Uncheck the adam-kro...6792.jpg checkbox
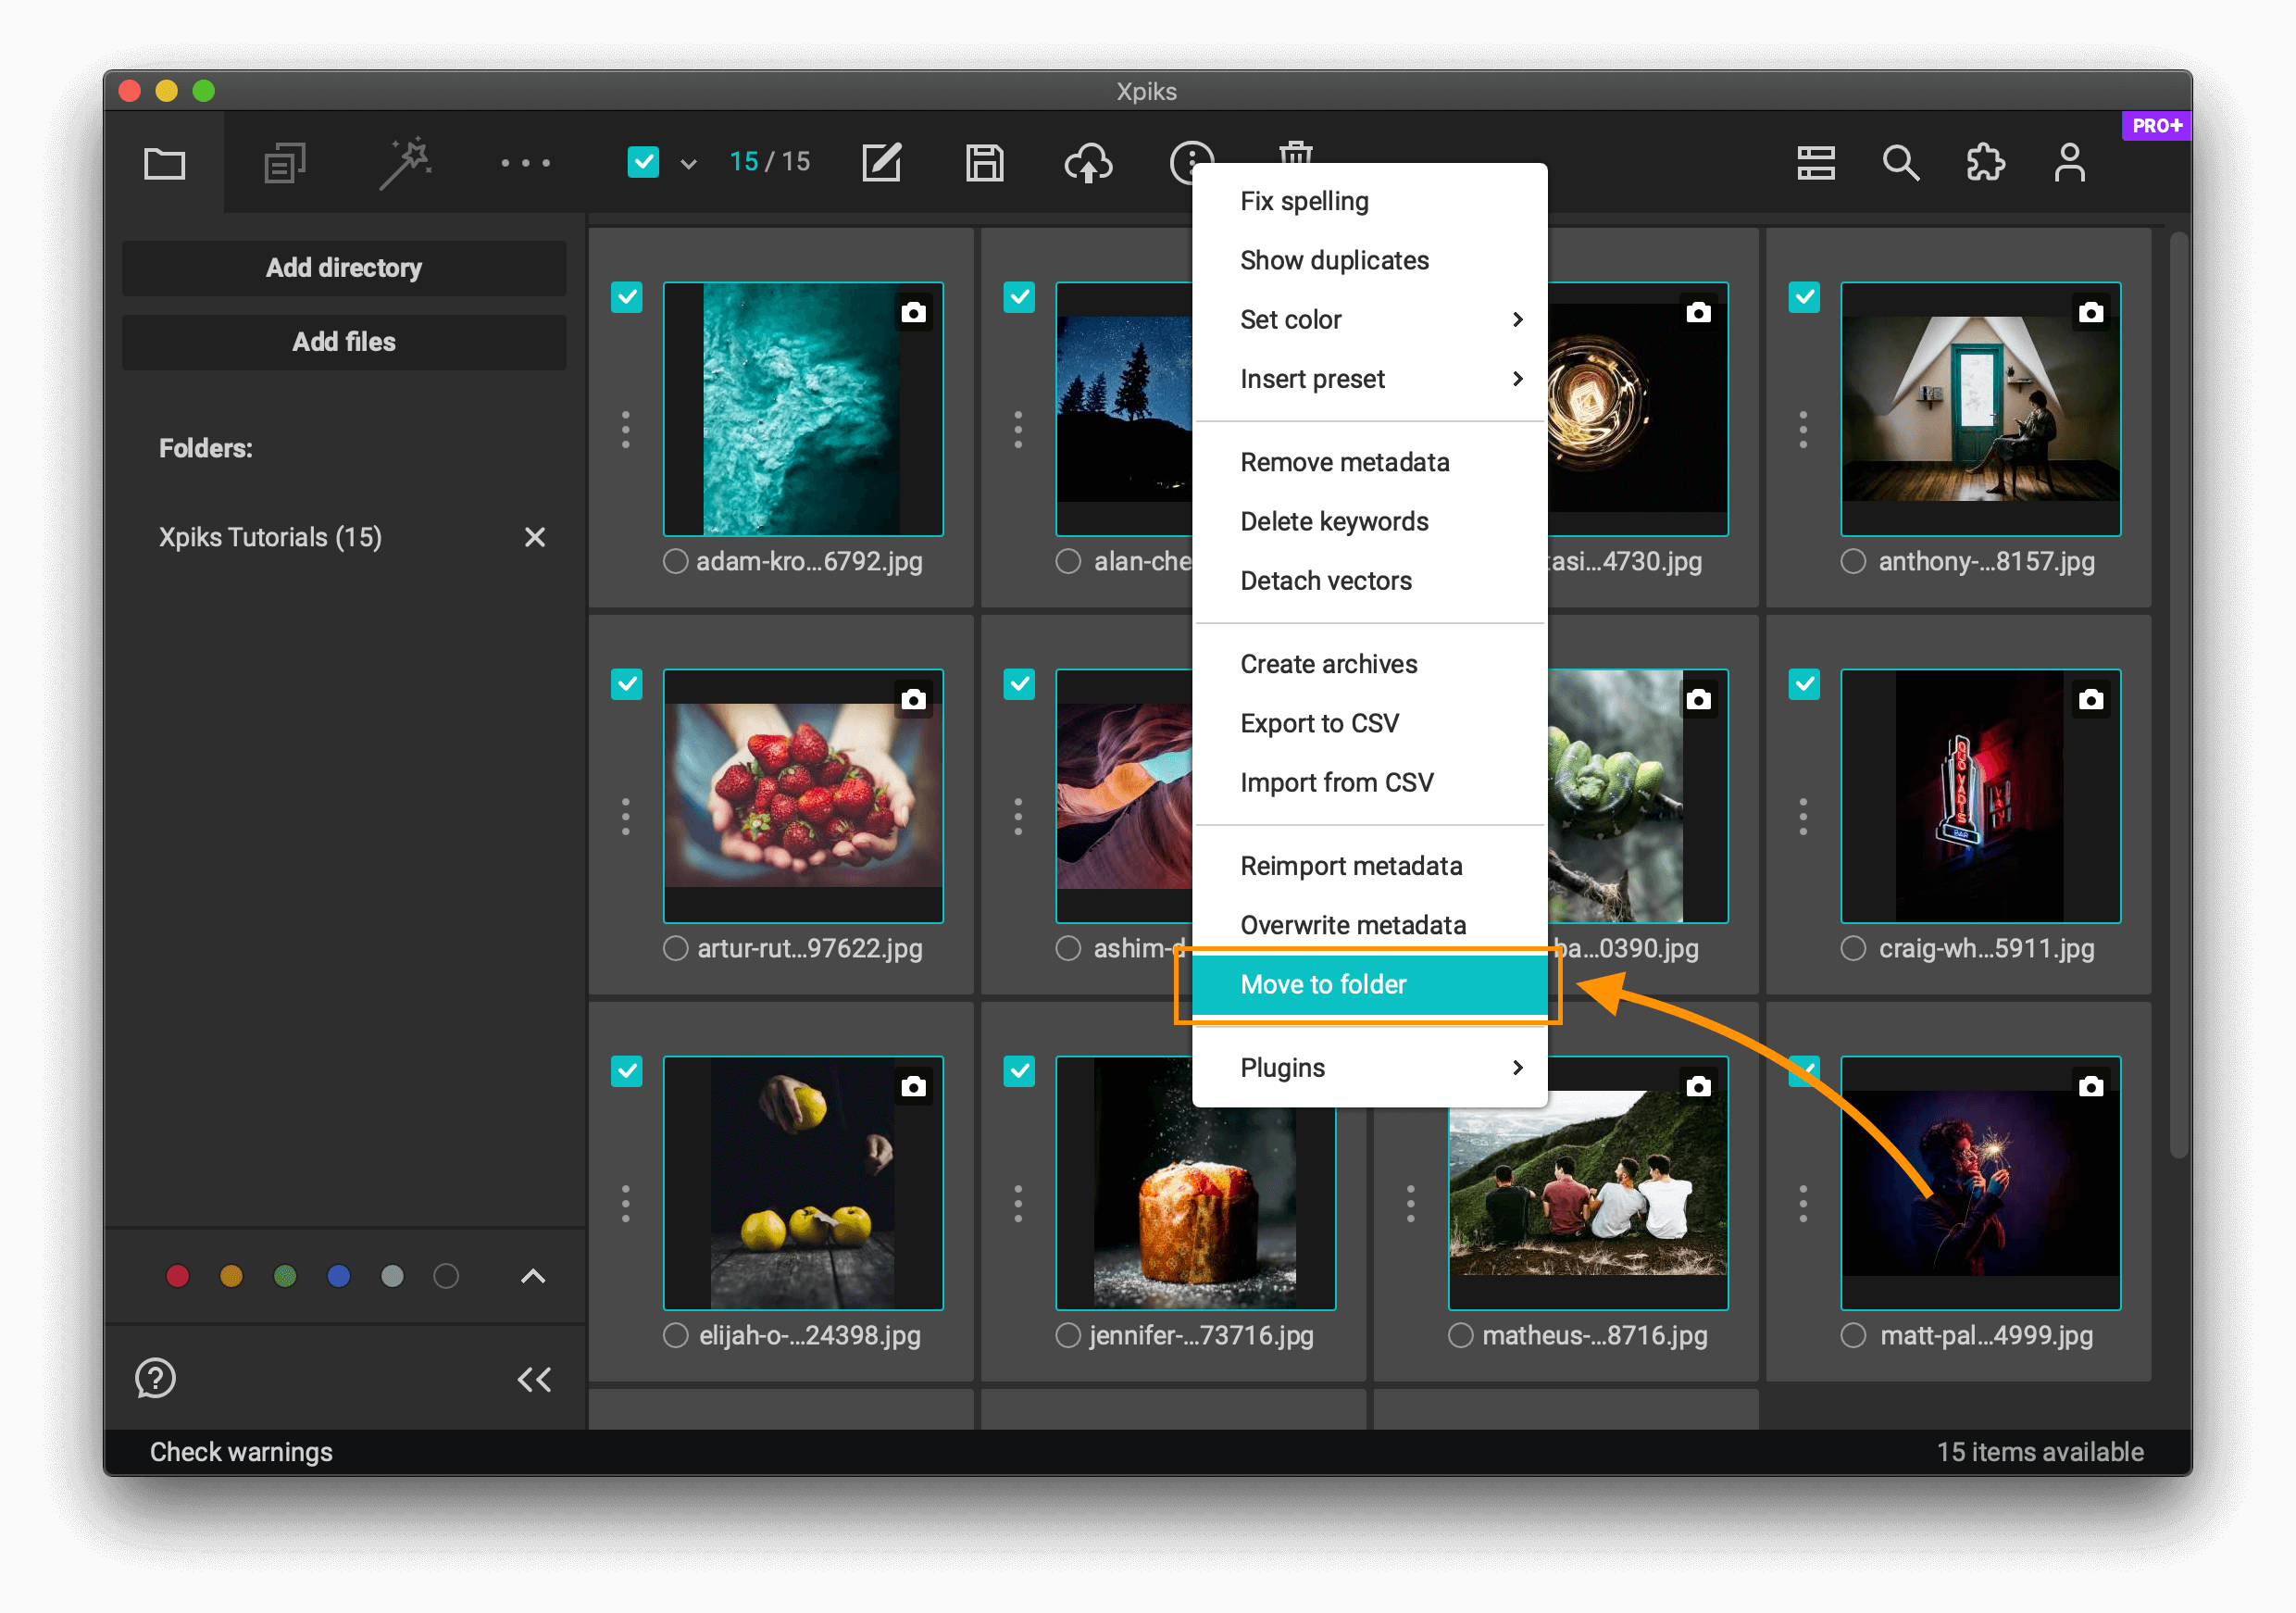The height and width of the screenshot is (1613, 2296). 627,297
